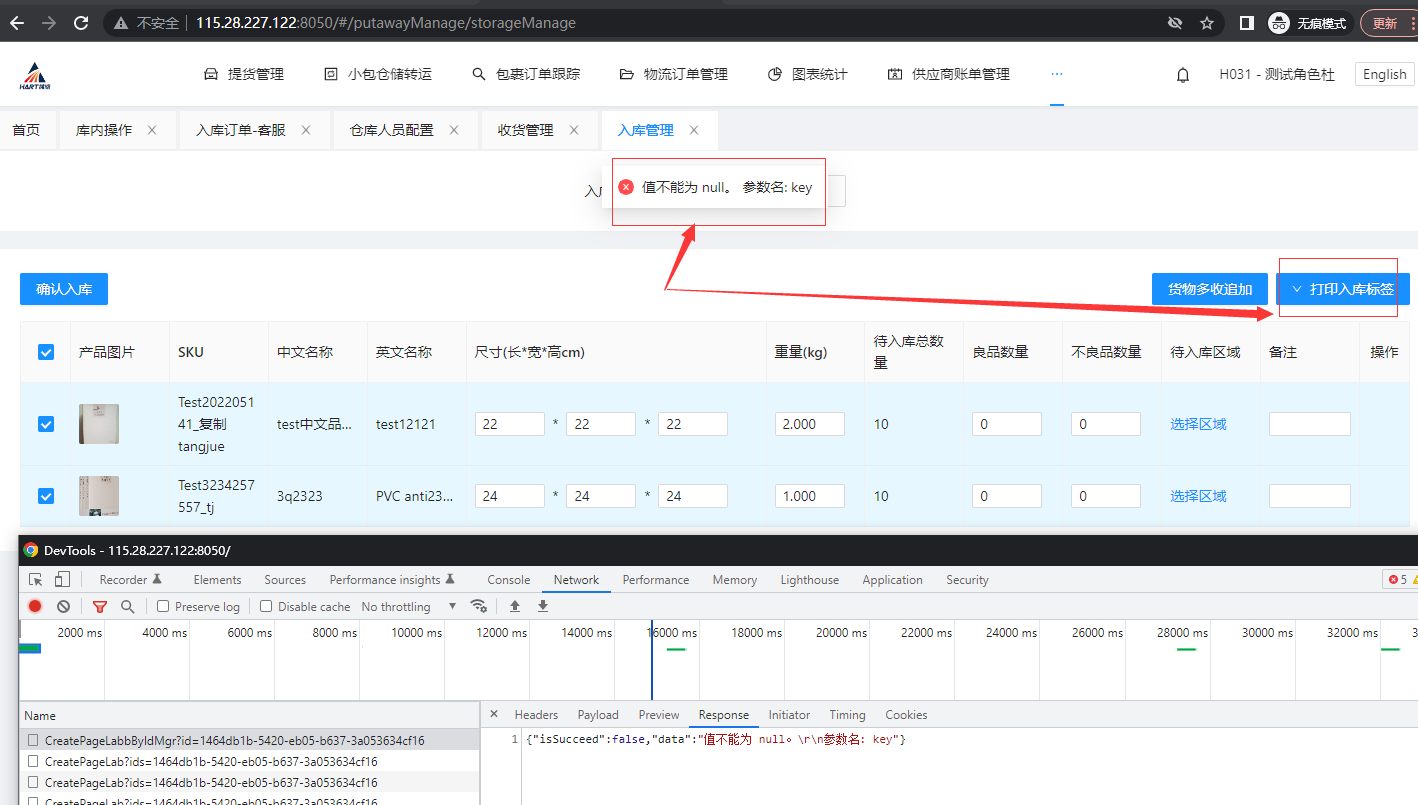Click the blue timeline marker near 16000 ms
The height and width of the screenshot is (805, 1418).
click(x=652, y=660)
